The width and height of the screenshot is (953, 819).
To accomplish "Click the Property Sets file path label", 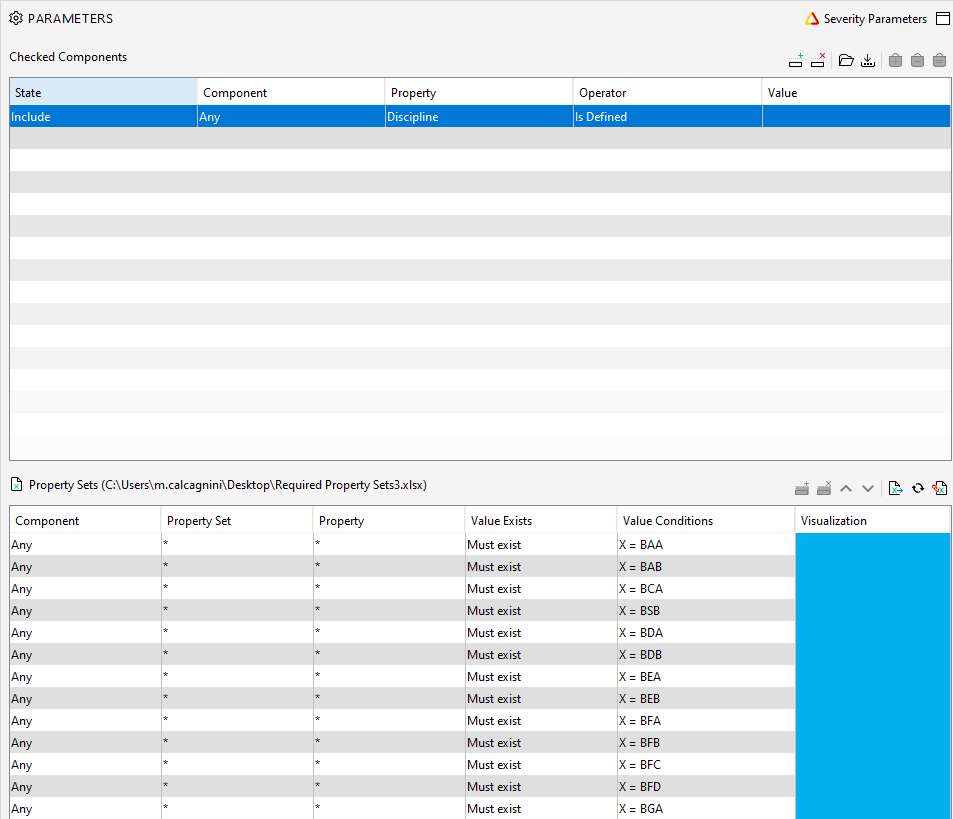I will point(228,485).
